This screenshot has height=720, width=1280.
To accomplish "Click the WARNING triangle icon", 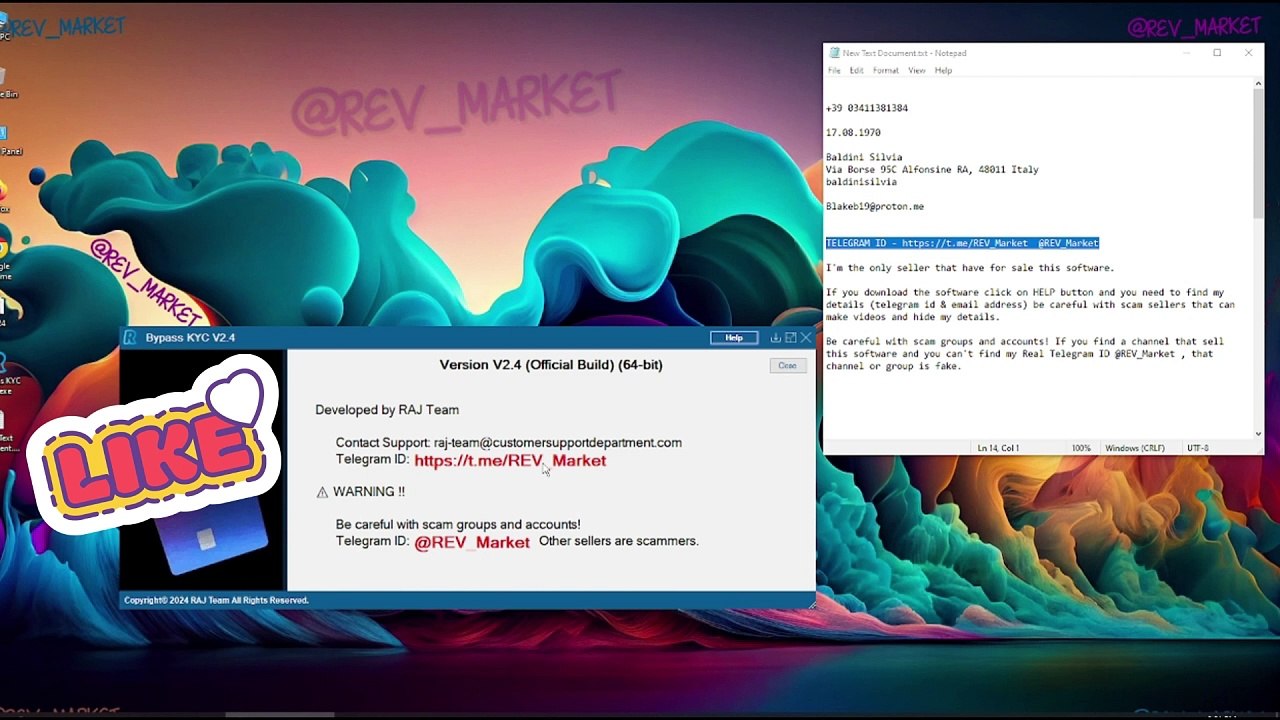I will tap(322, 492).
